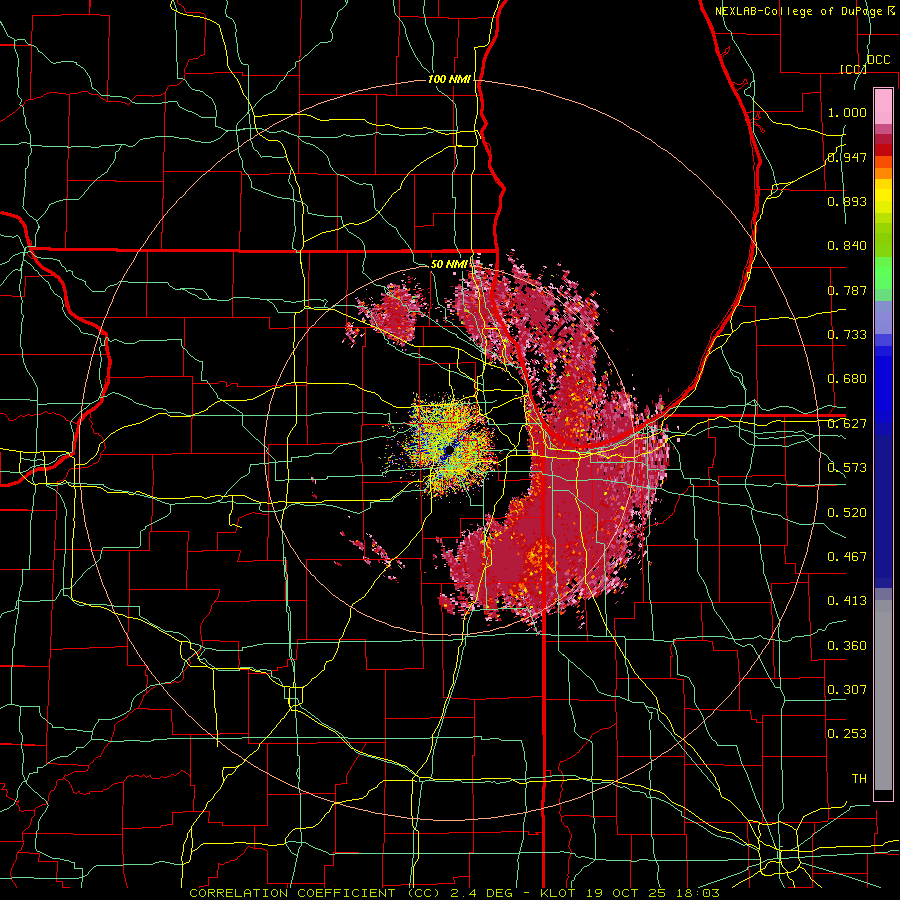Click the DCC label above the color scale
The image size is (900, 900).
878,60
